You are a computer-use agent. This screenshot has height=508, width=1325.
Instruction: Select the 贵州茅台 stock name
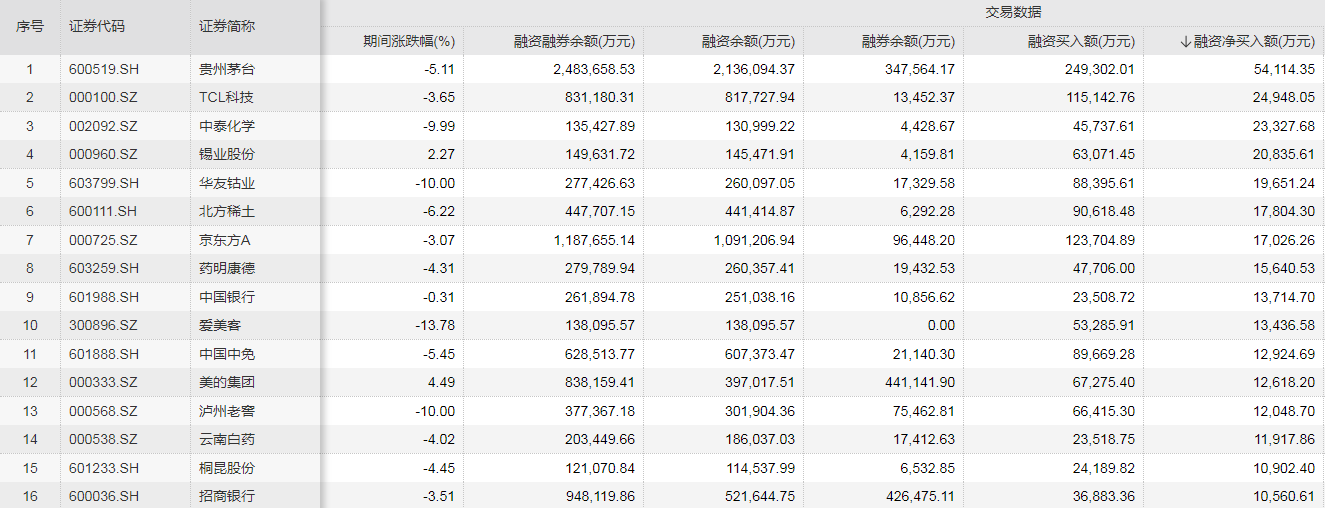[227, 69]
